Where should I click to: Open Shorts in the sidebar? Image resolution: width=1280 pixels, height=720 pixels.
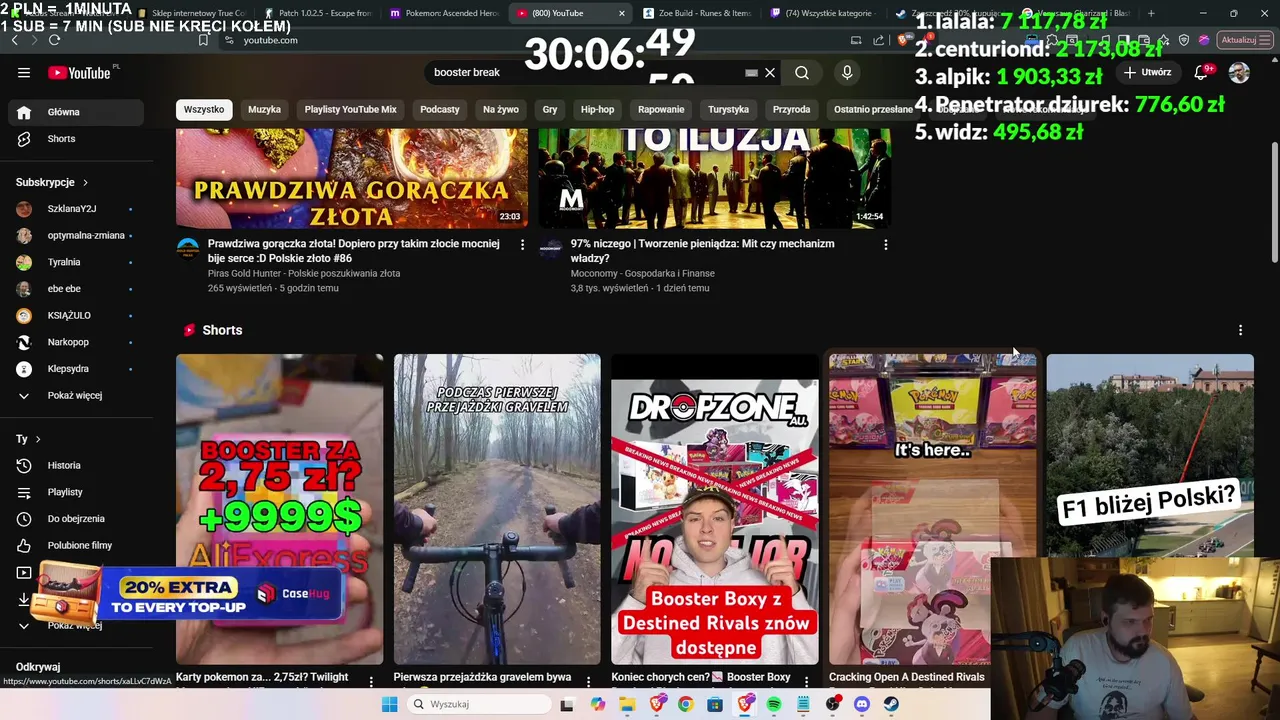(x=76, y=139)
